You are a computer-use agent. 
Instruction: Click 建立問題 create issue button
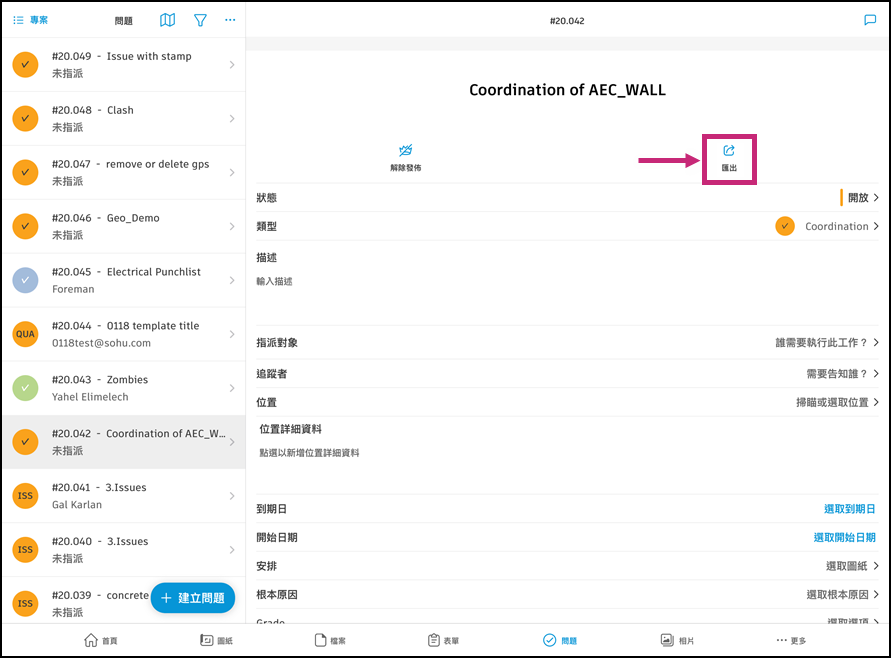pyautogui.click(x=193, y=598)
